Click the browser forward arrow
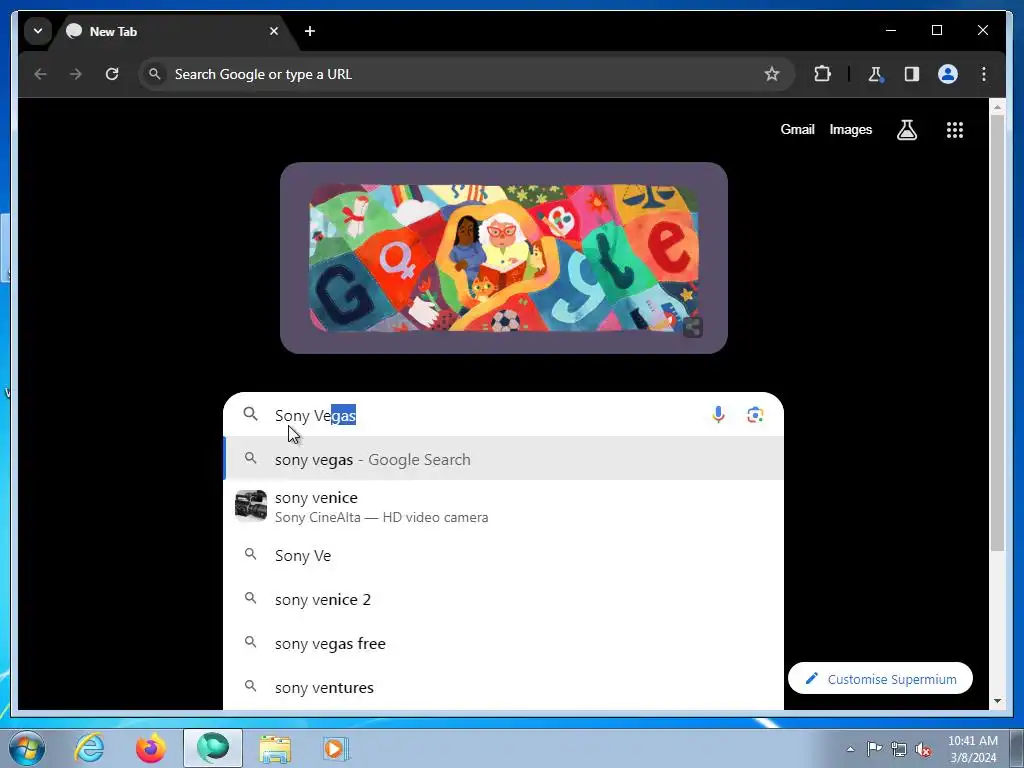Screen dimensions: 1024x768 click(76, 74)
